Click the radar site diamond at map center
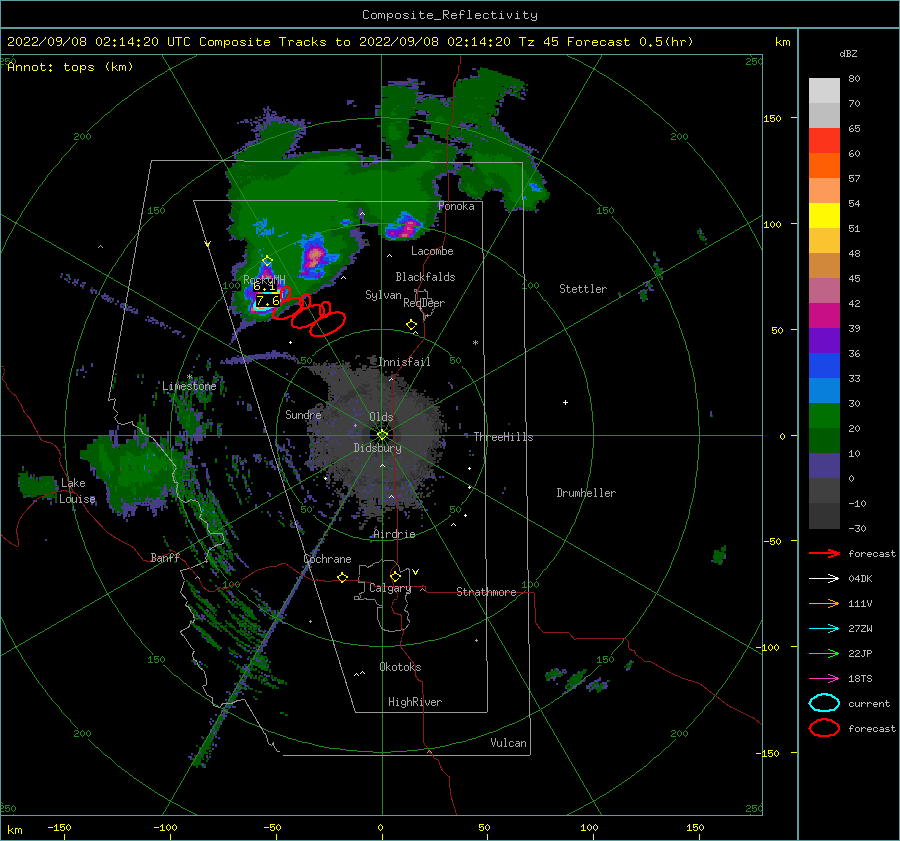 pos(382,435)
